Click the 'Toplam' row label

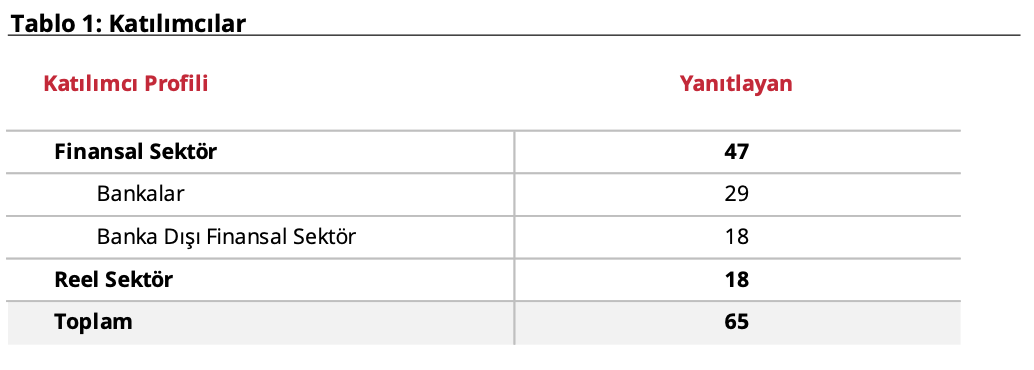click(x=93, y=322)
